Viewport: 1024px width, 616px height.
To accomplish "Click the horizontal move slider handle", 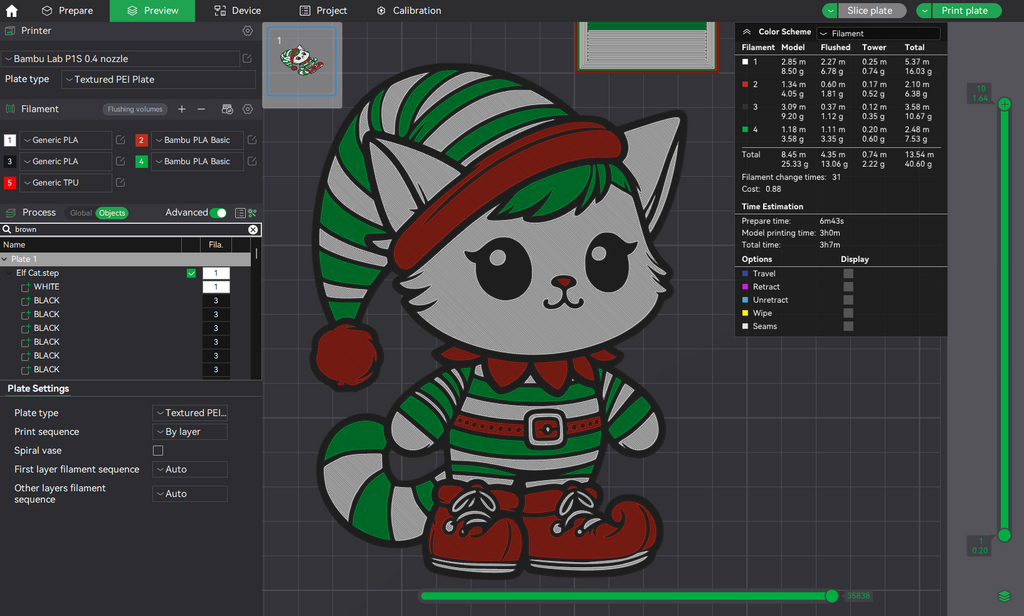I will click(x=831, y=596).
